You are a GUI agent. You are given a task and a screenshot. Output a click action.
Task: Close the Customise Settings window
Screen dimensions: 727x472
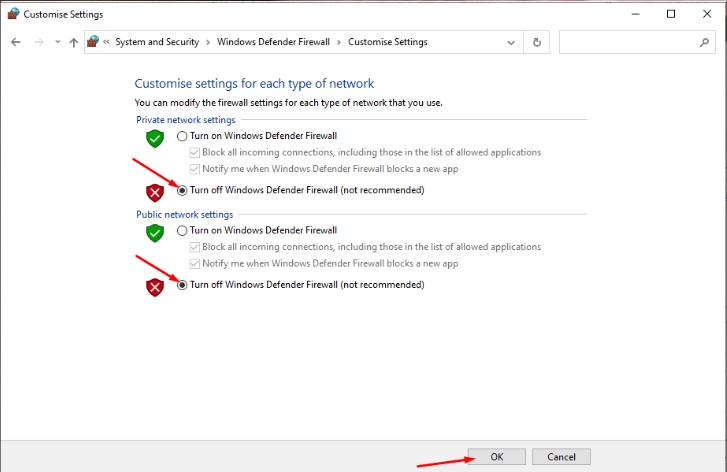707,14
